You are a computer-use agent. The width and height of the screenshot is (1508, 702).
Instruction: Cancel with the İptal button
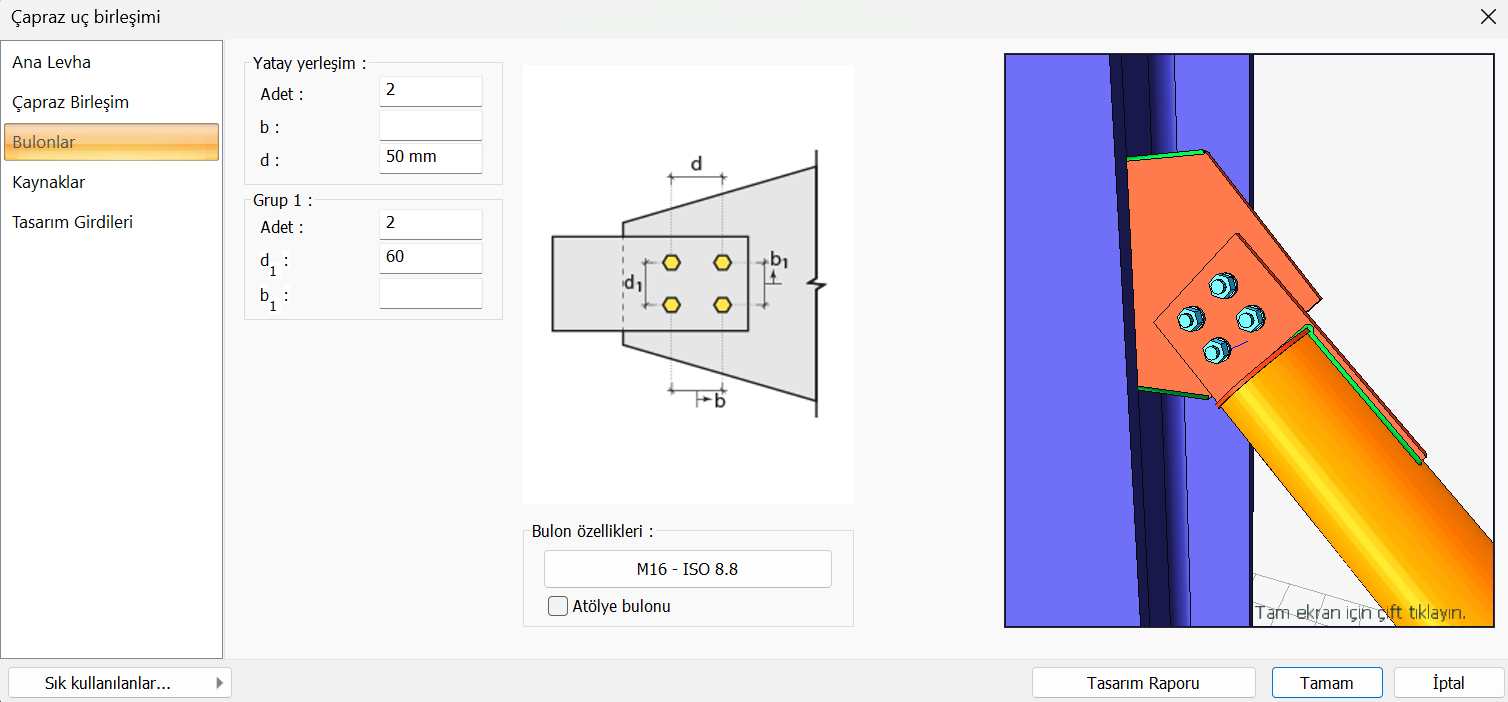(1448, 683)
